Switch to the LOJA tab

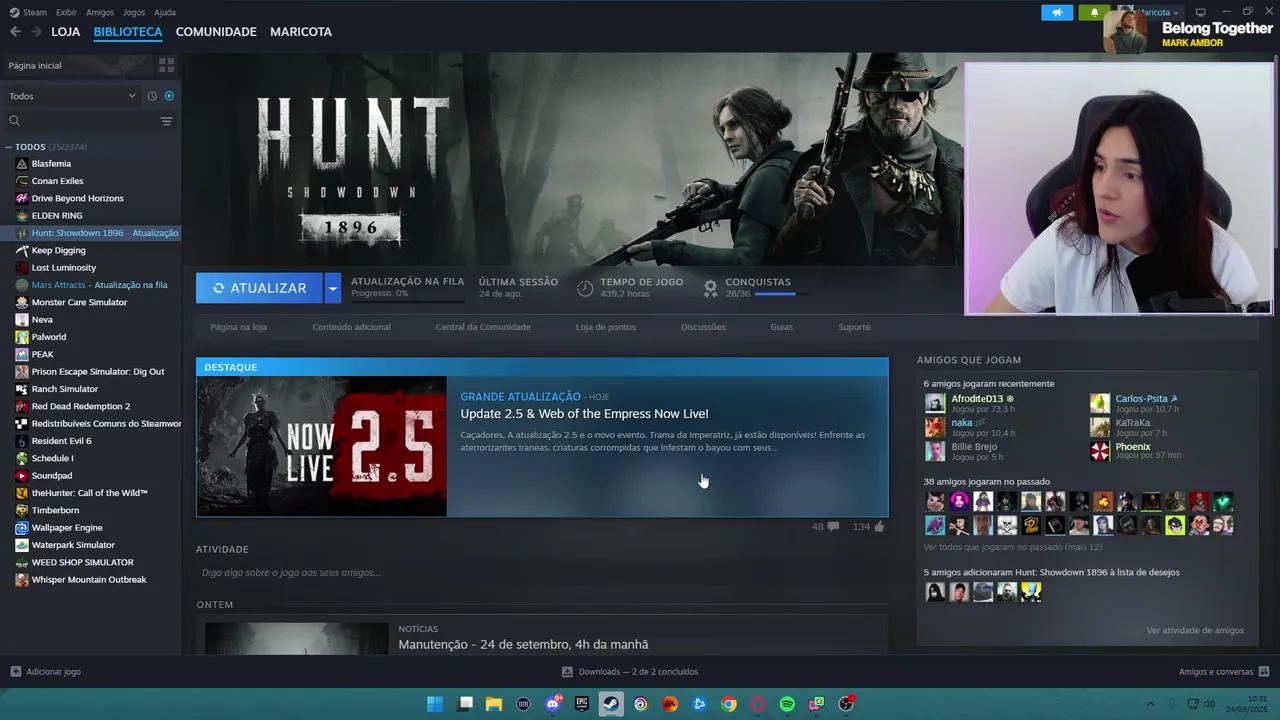pyautogui.click(x=66, y=32)
